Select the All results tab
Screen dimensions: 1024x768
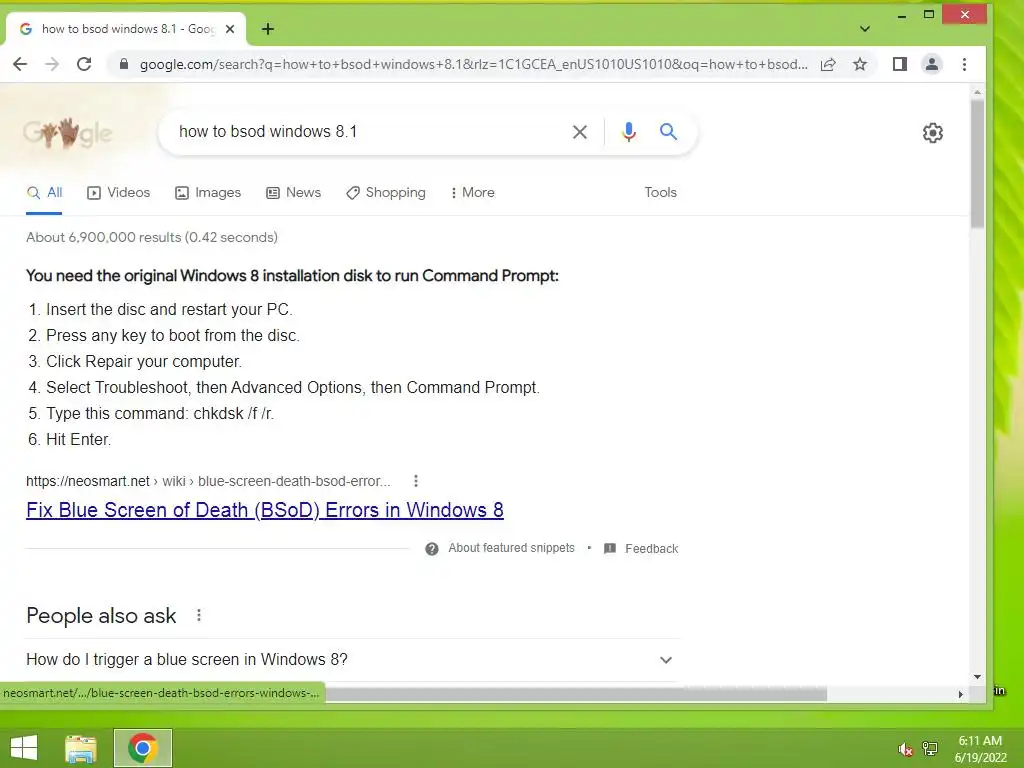click(44, 193)
